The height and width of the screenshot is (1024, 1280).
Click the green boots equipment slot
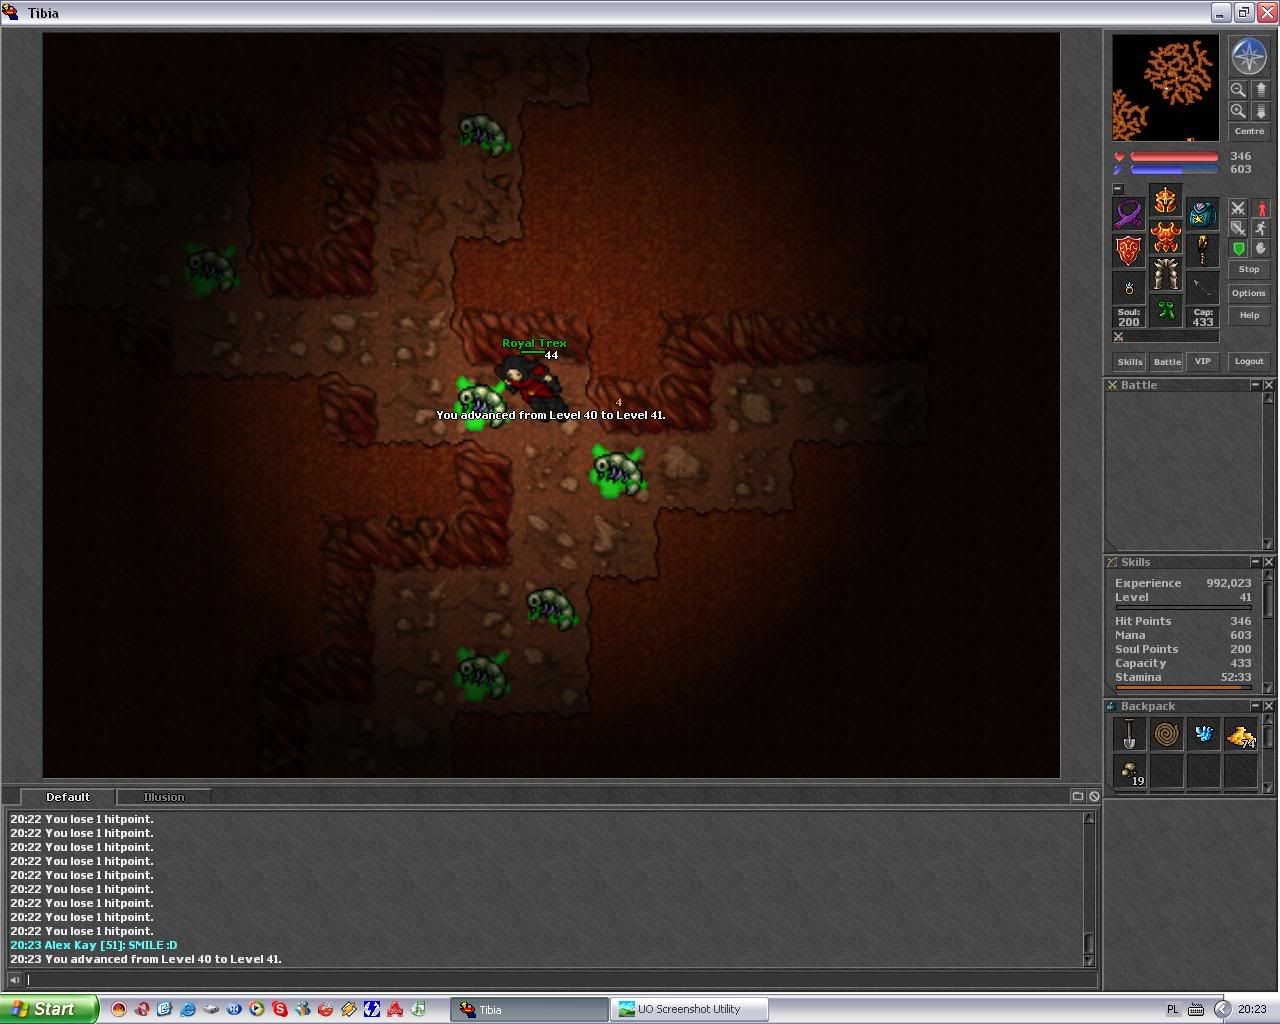click(1166, 311)
